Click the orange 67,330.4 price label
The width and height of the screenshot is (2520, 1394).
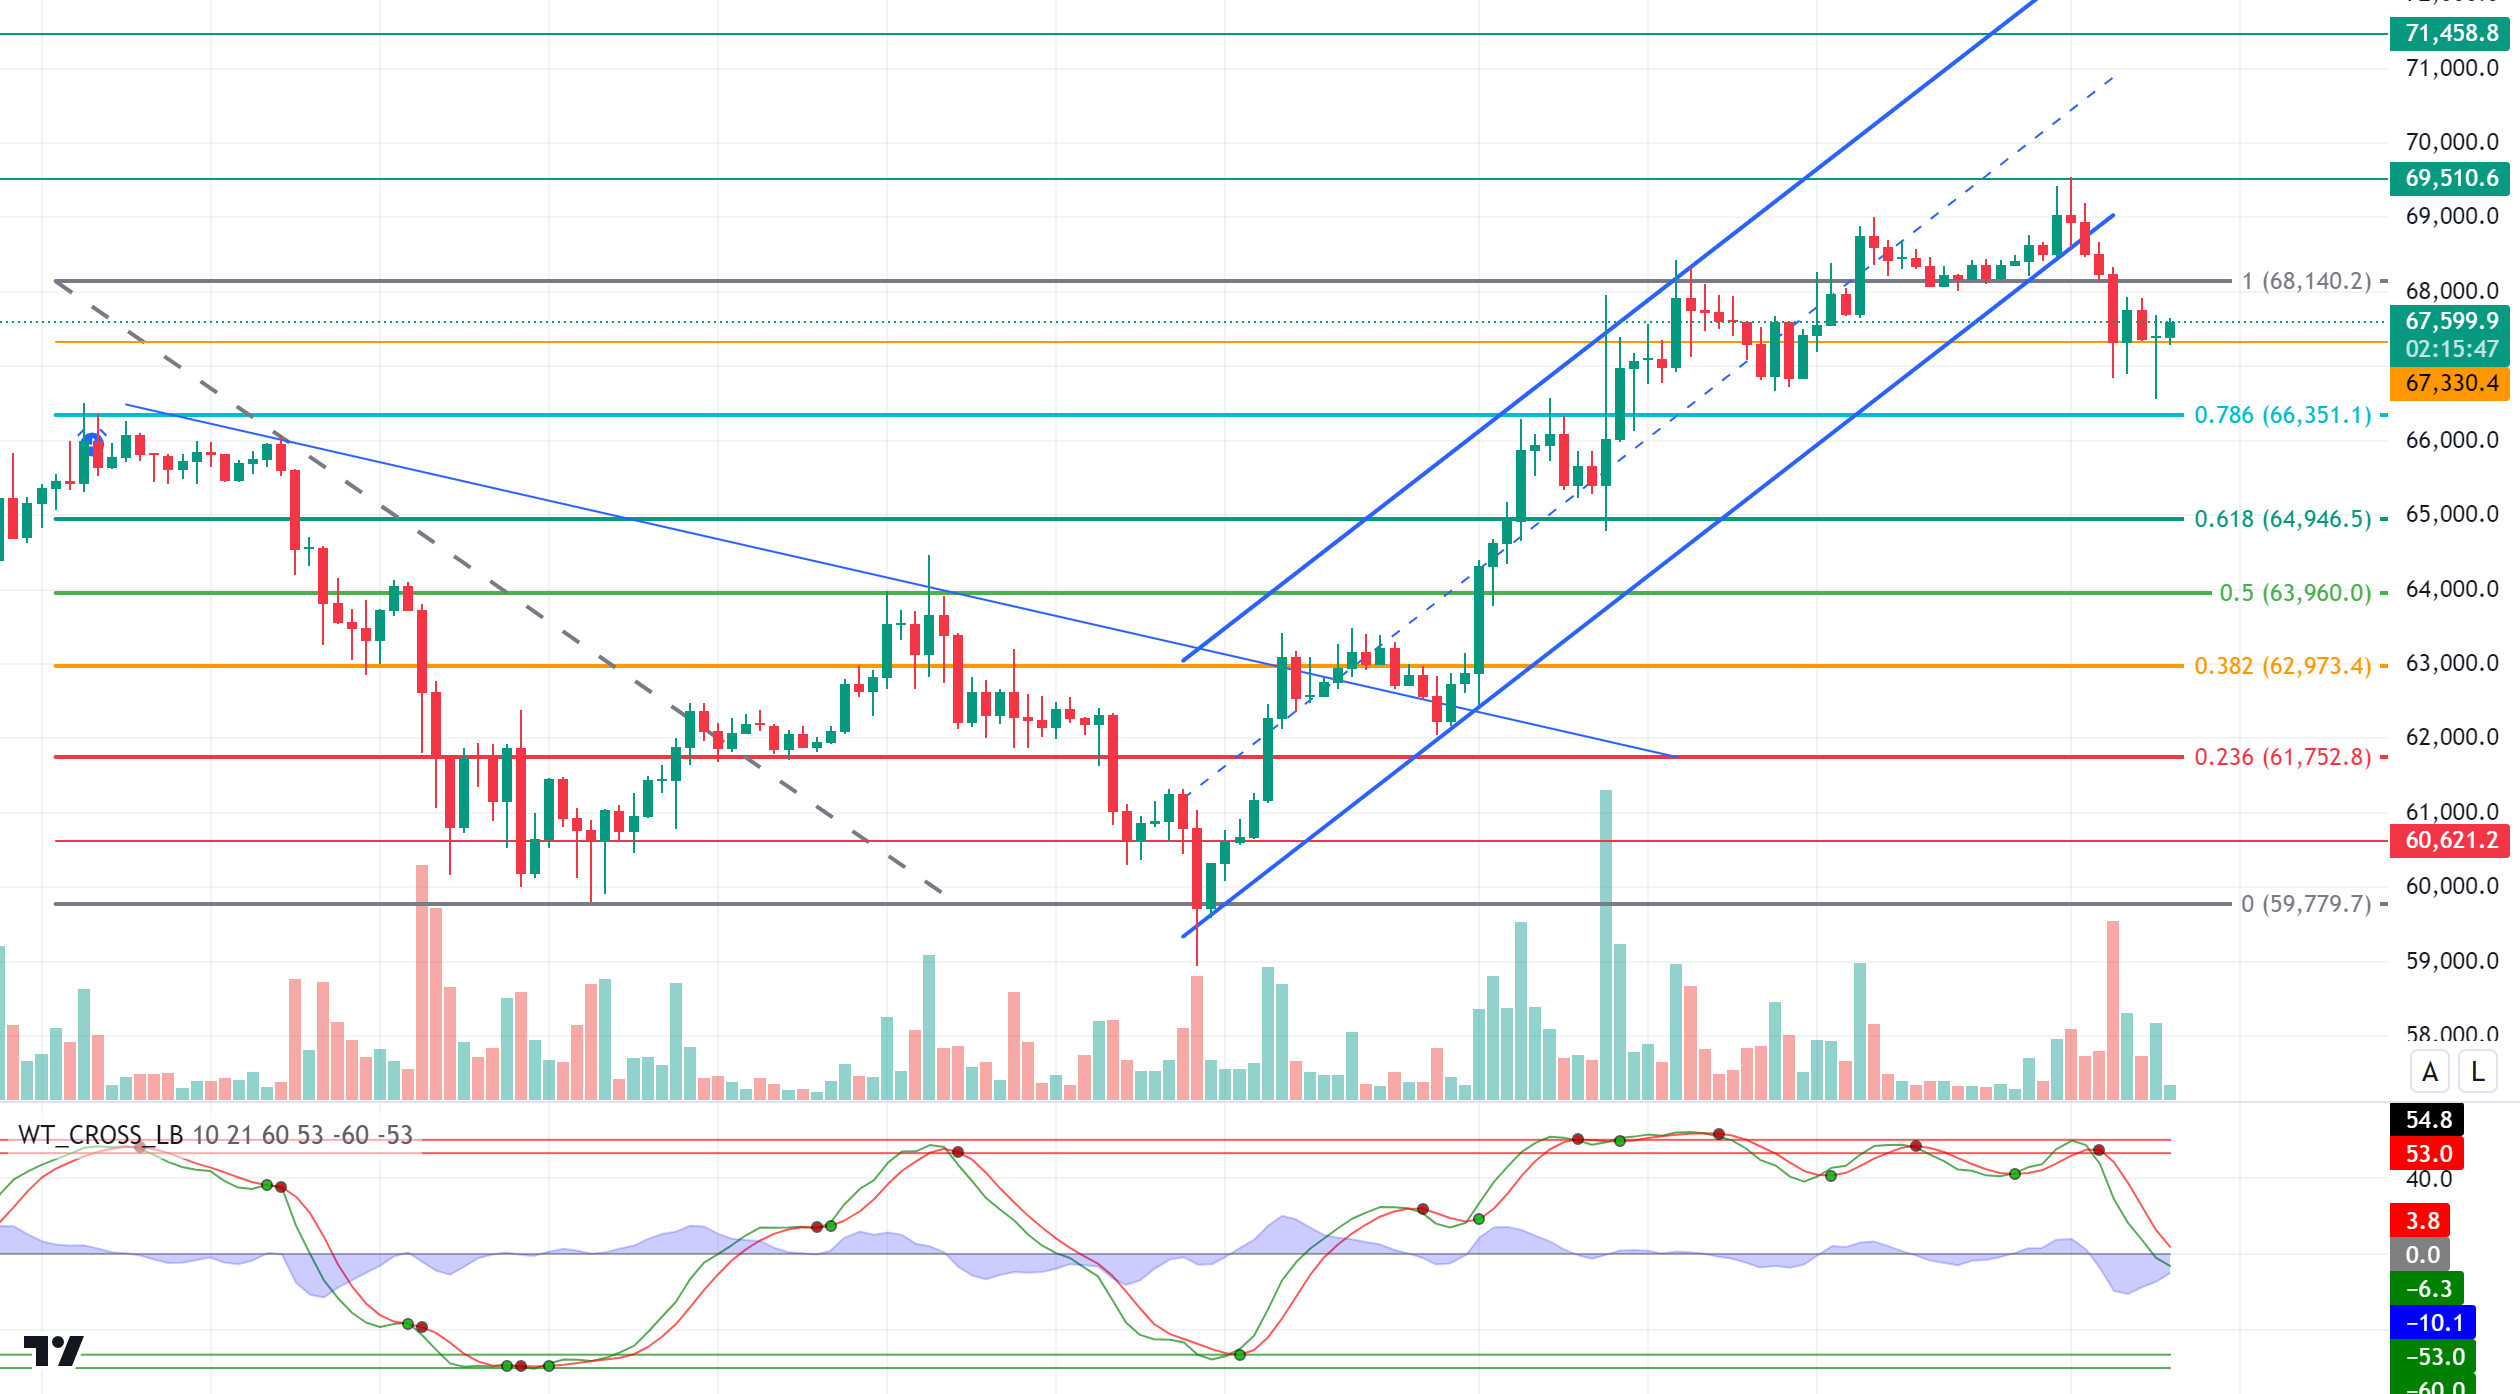[x=2450, y=383]
